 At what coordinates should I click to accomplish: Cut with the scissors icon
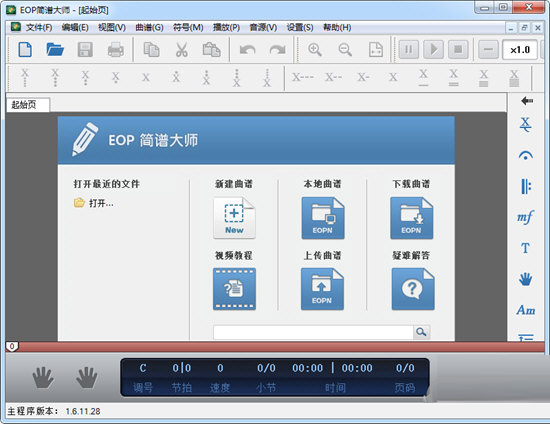pyautogui.click(x=181, y=49)
